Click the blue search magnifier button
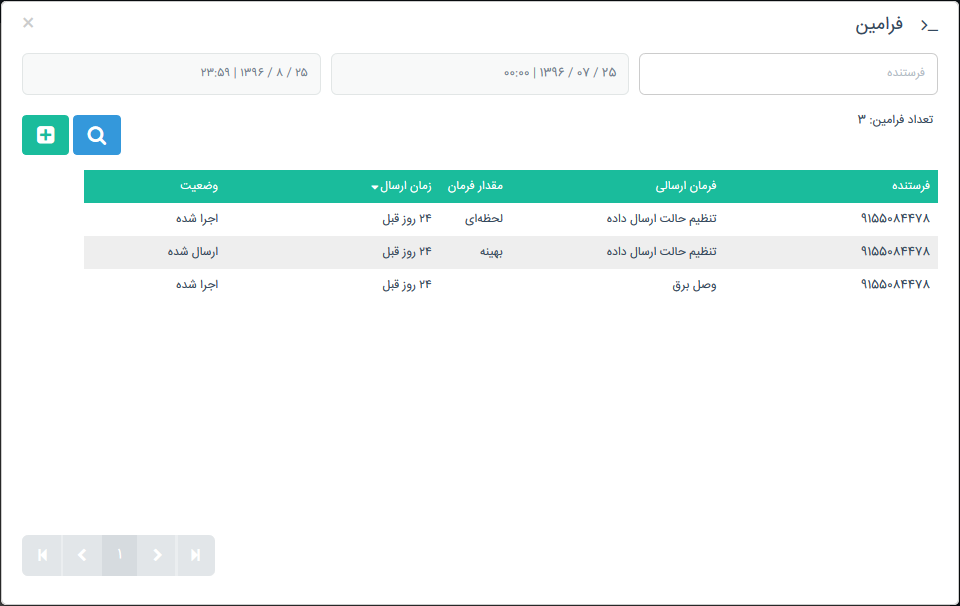Screen dimensions: 960x606 (x=97, y=135)
